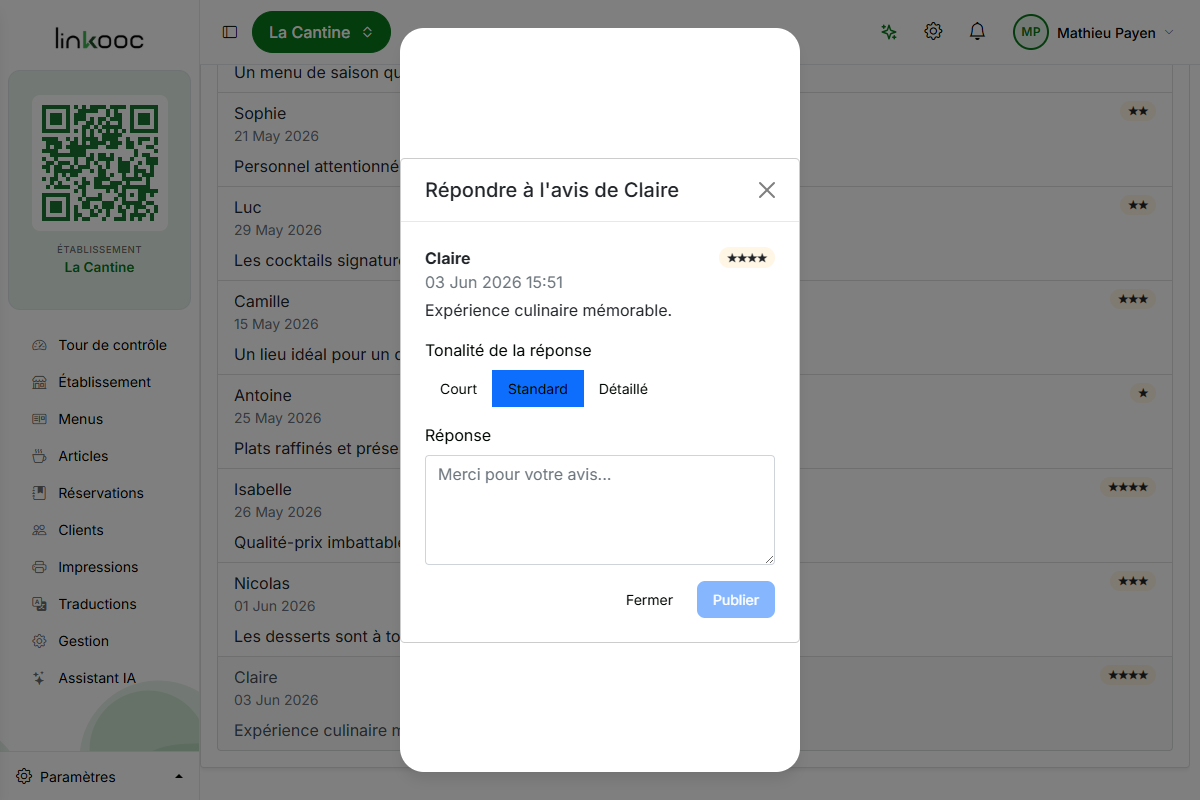Click the AI sparkles icon in header
Screen dimensions: 1200x800
pyautogui.click(x=888, y=32)
